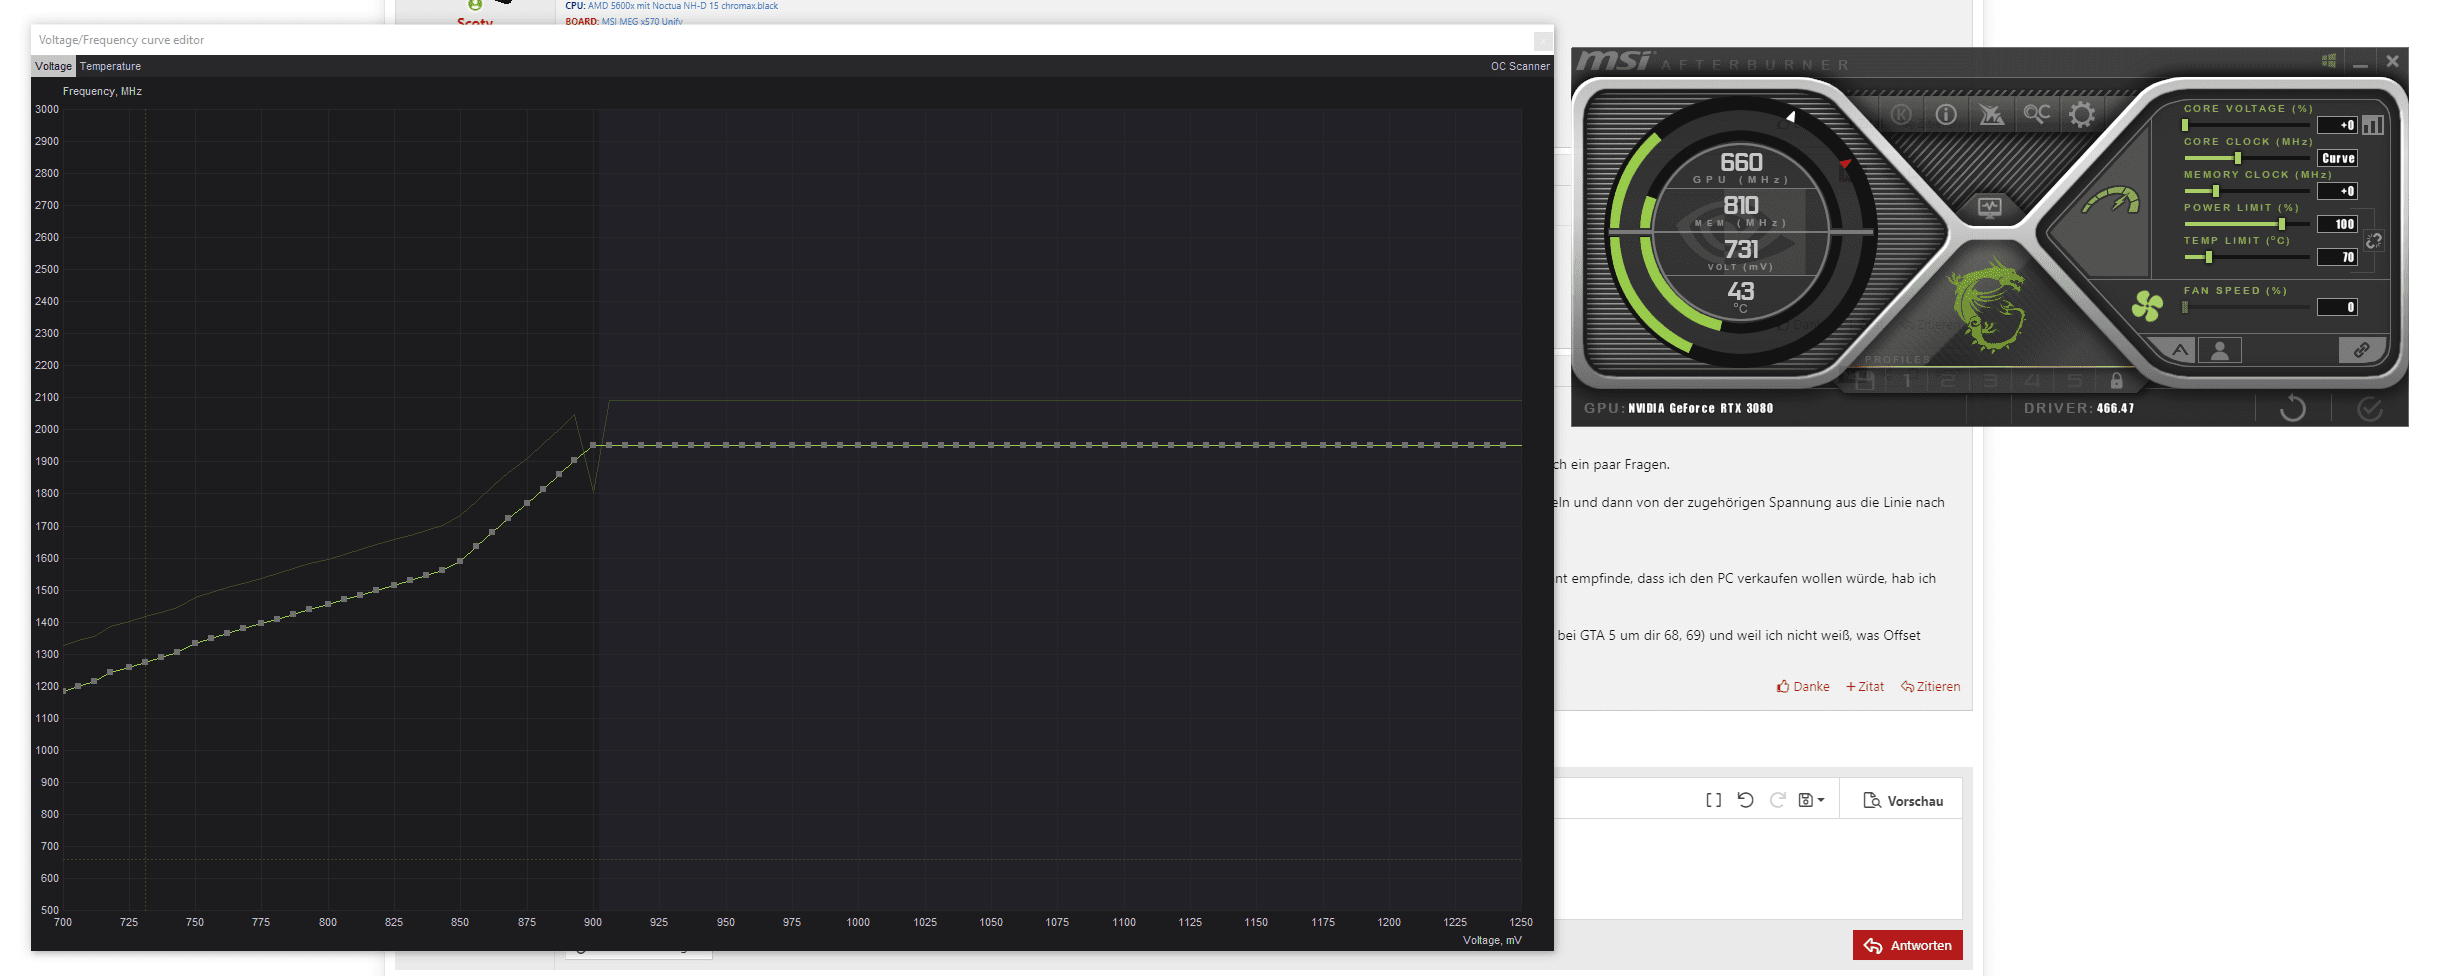Click the undo icon in the reply editor
Image resolution: width=2437 pixels, height=976 pixels.
[1745, 800]
